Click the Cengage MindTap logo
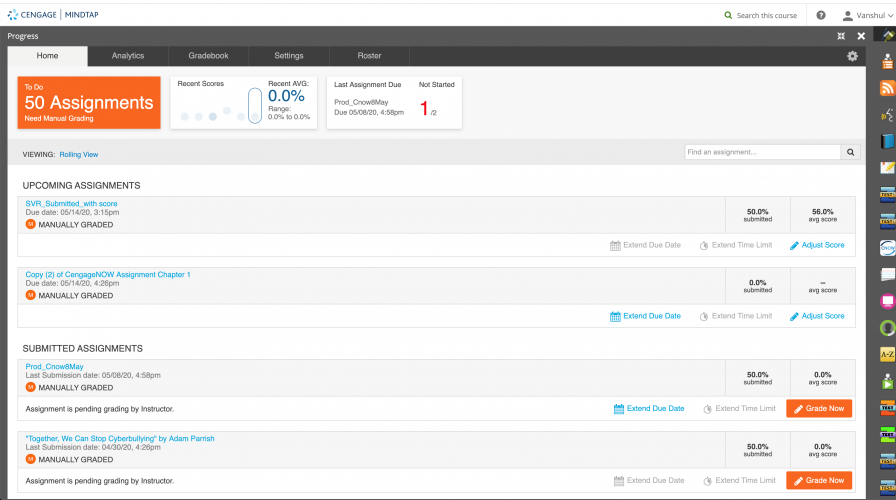 pos(53,14)
